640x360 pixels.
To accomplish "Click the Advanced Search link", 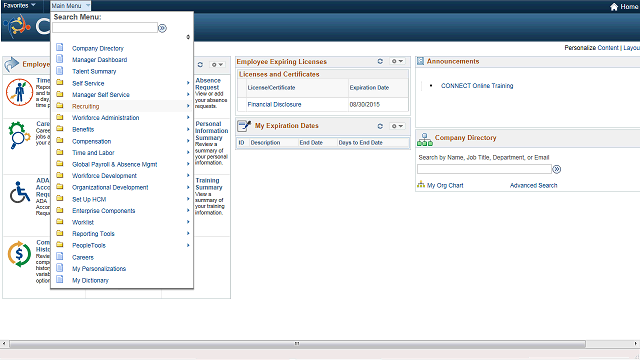I will (x=533, y=185).
